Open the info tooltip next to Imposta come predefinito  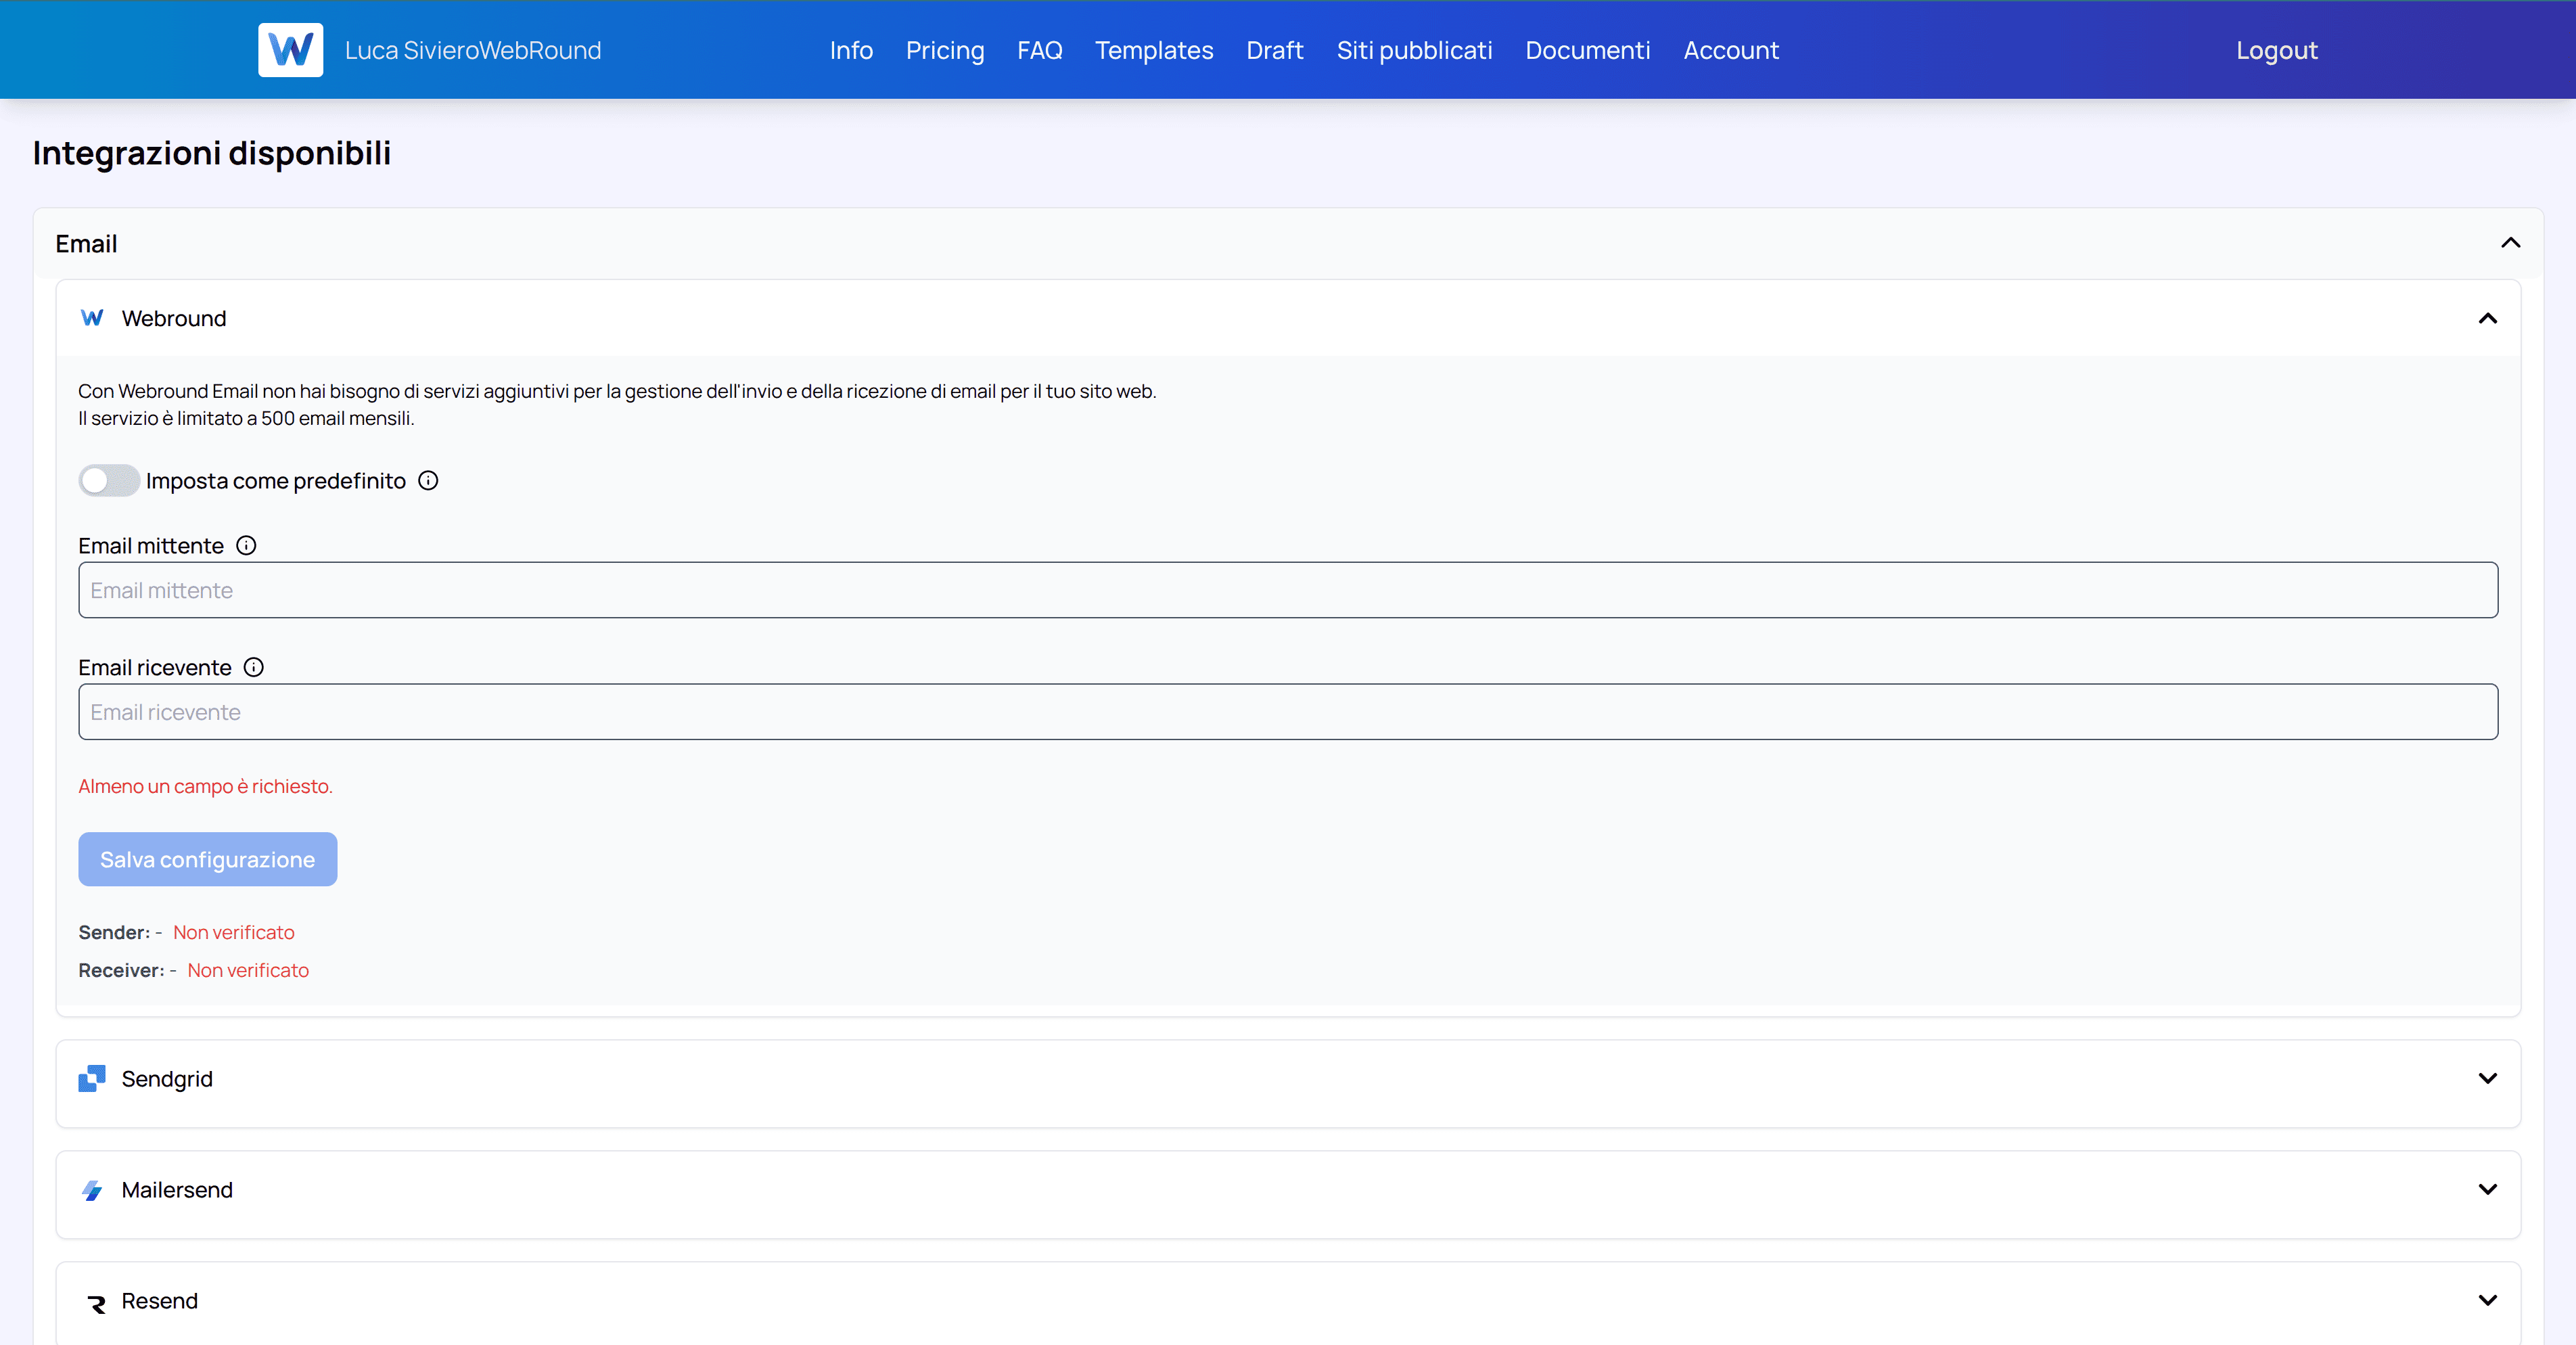click(428, 480)
